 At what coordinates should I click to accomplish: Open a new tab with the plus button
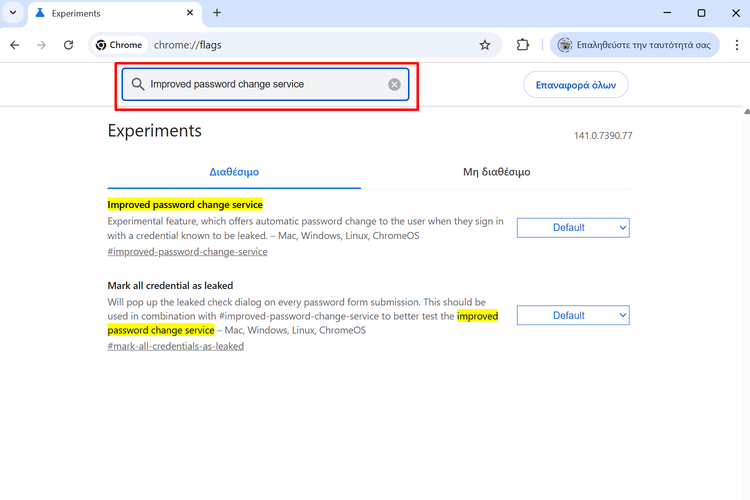217,13
